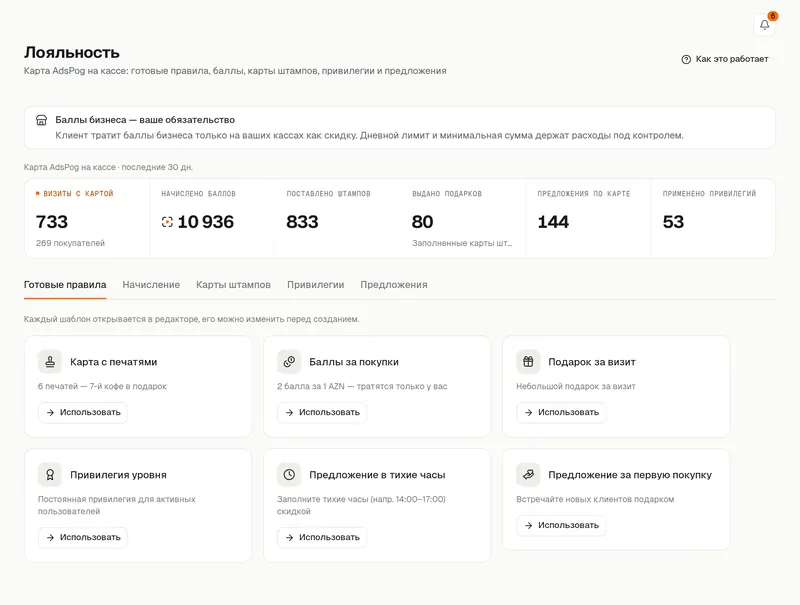Click the 833 stamps value

[302, 222]
